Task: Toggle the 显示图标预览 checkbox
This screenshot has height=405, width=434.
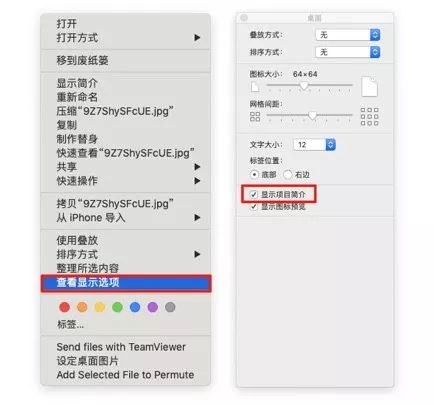Action: pos(254,207)
